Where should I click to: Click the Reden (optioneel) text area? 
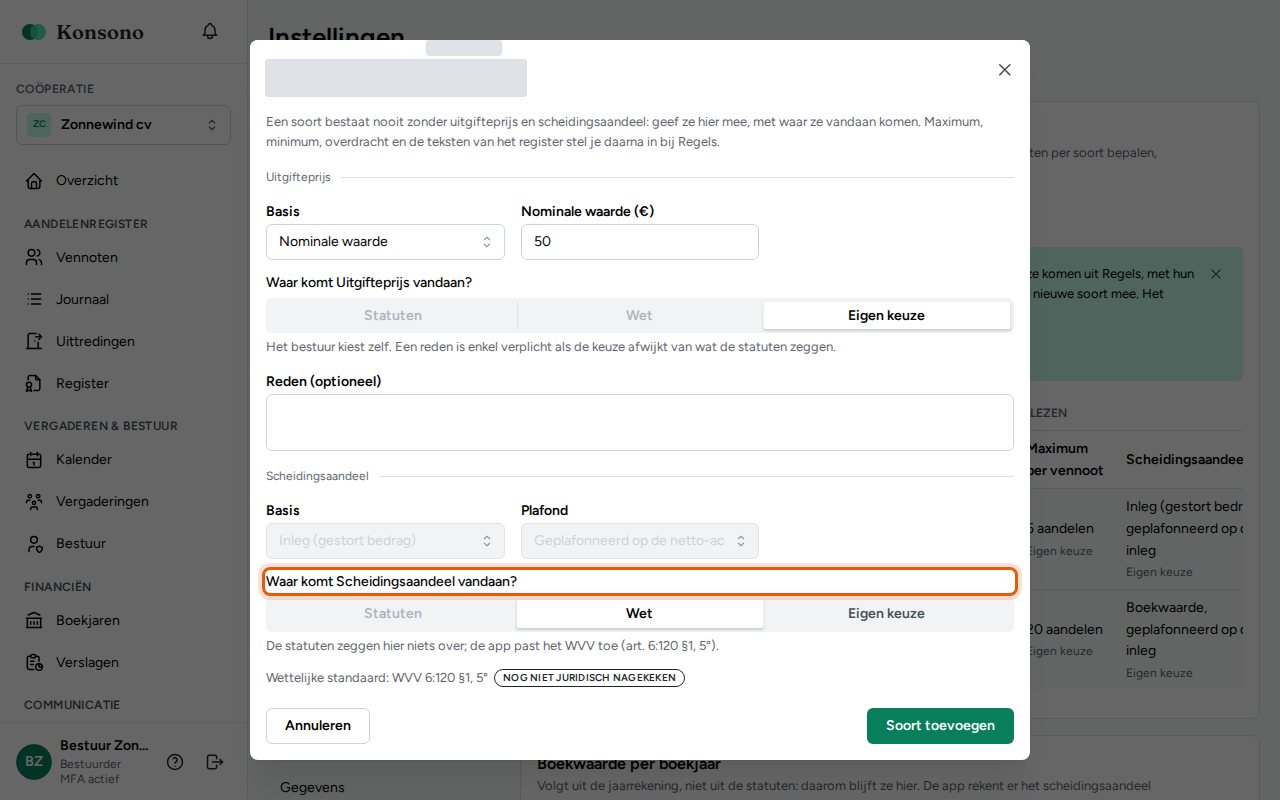(640, 423)
